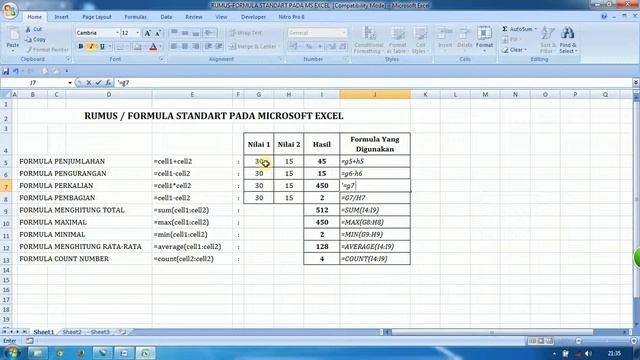Toggle Middle Align vertical alignment
640x360 pixels.
pos(185,33)
